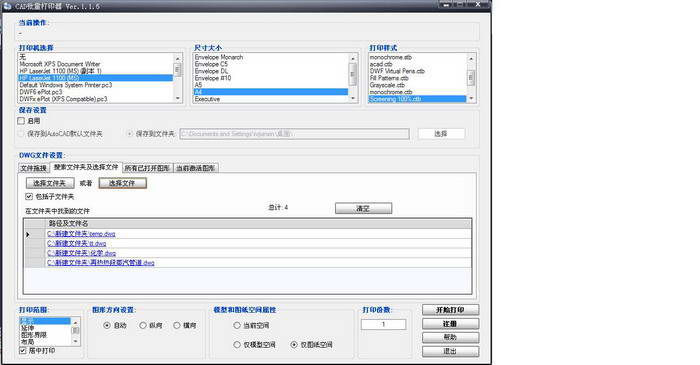Select the 横向 orientation radio button
The width and height of the screenshot is (700, 365).
pos(177,325)
